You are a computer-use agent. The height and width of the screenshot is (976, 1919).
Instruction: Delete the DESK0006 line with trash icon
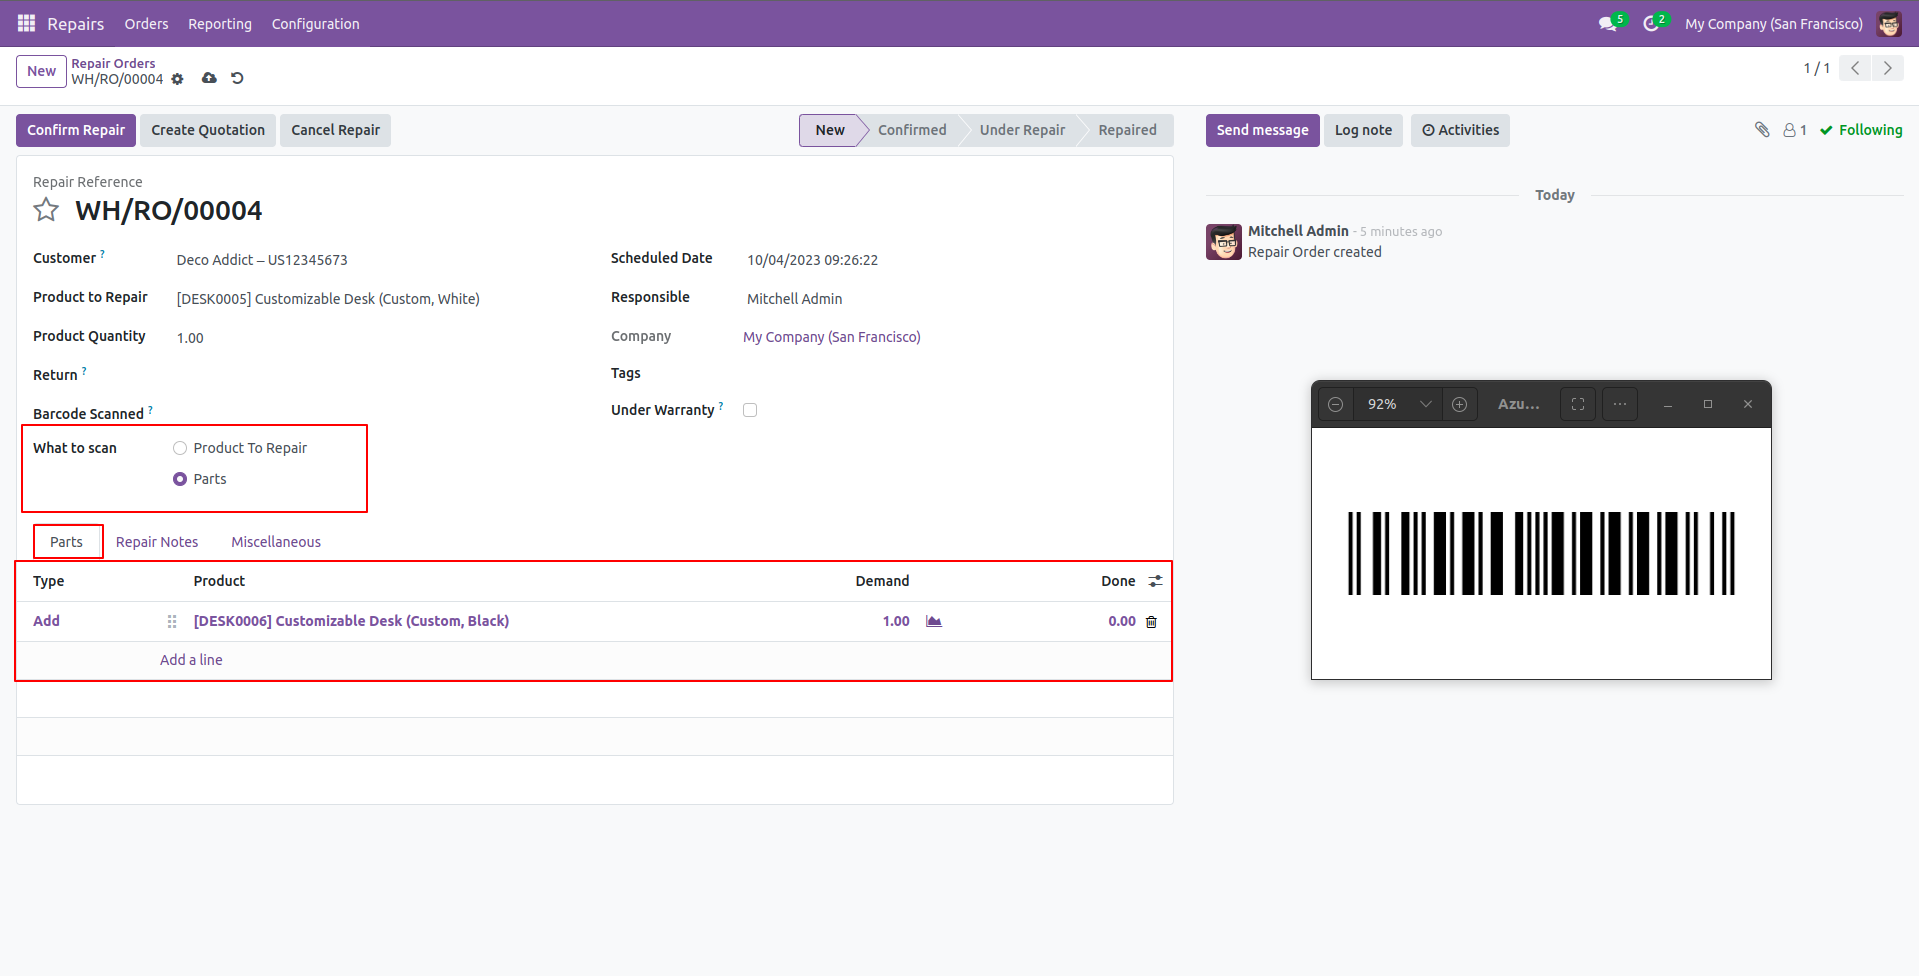[1151, 622]
